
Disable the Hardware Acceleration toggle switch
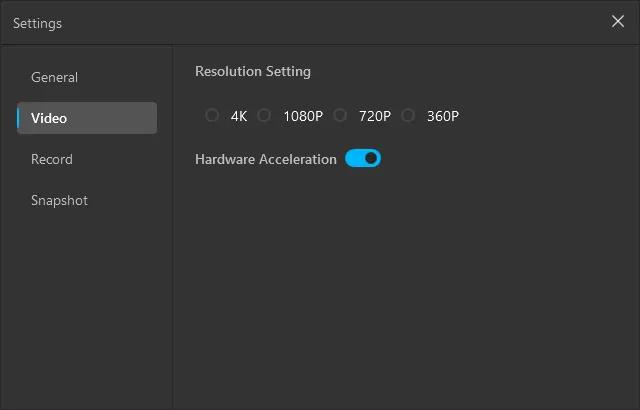coord(363,158)
